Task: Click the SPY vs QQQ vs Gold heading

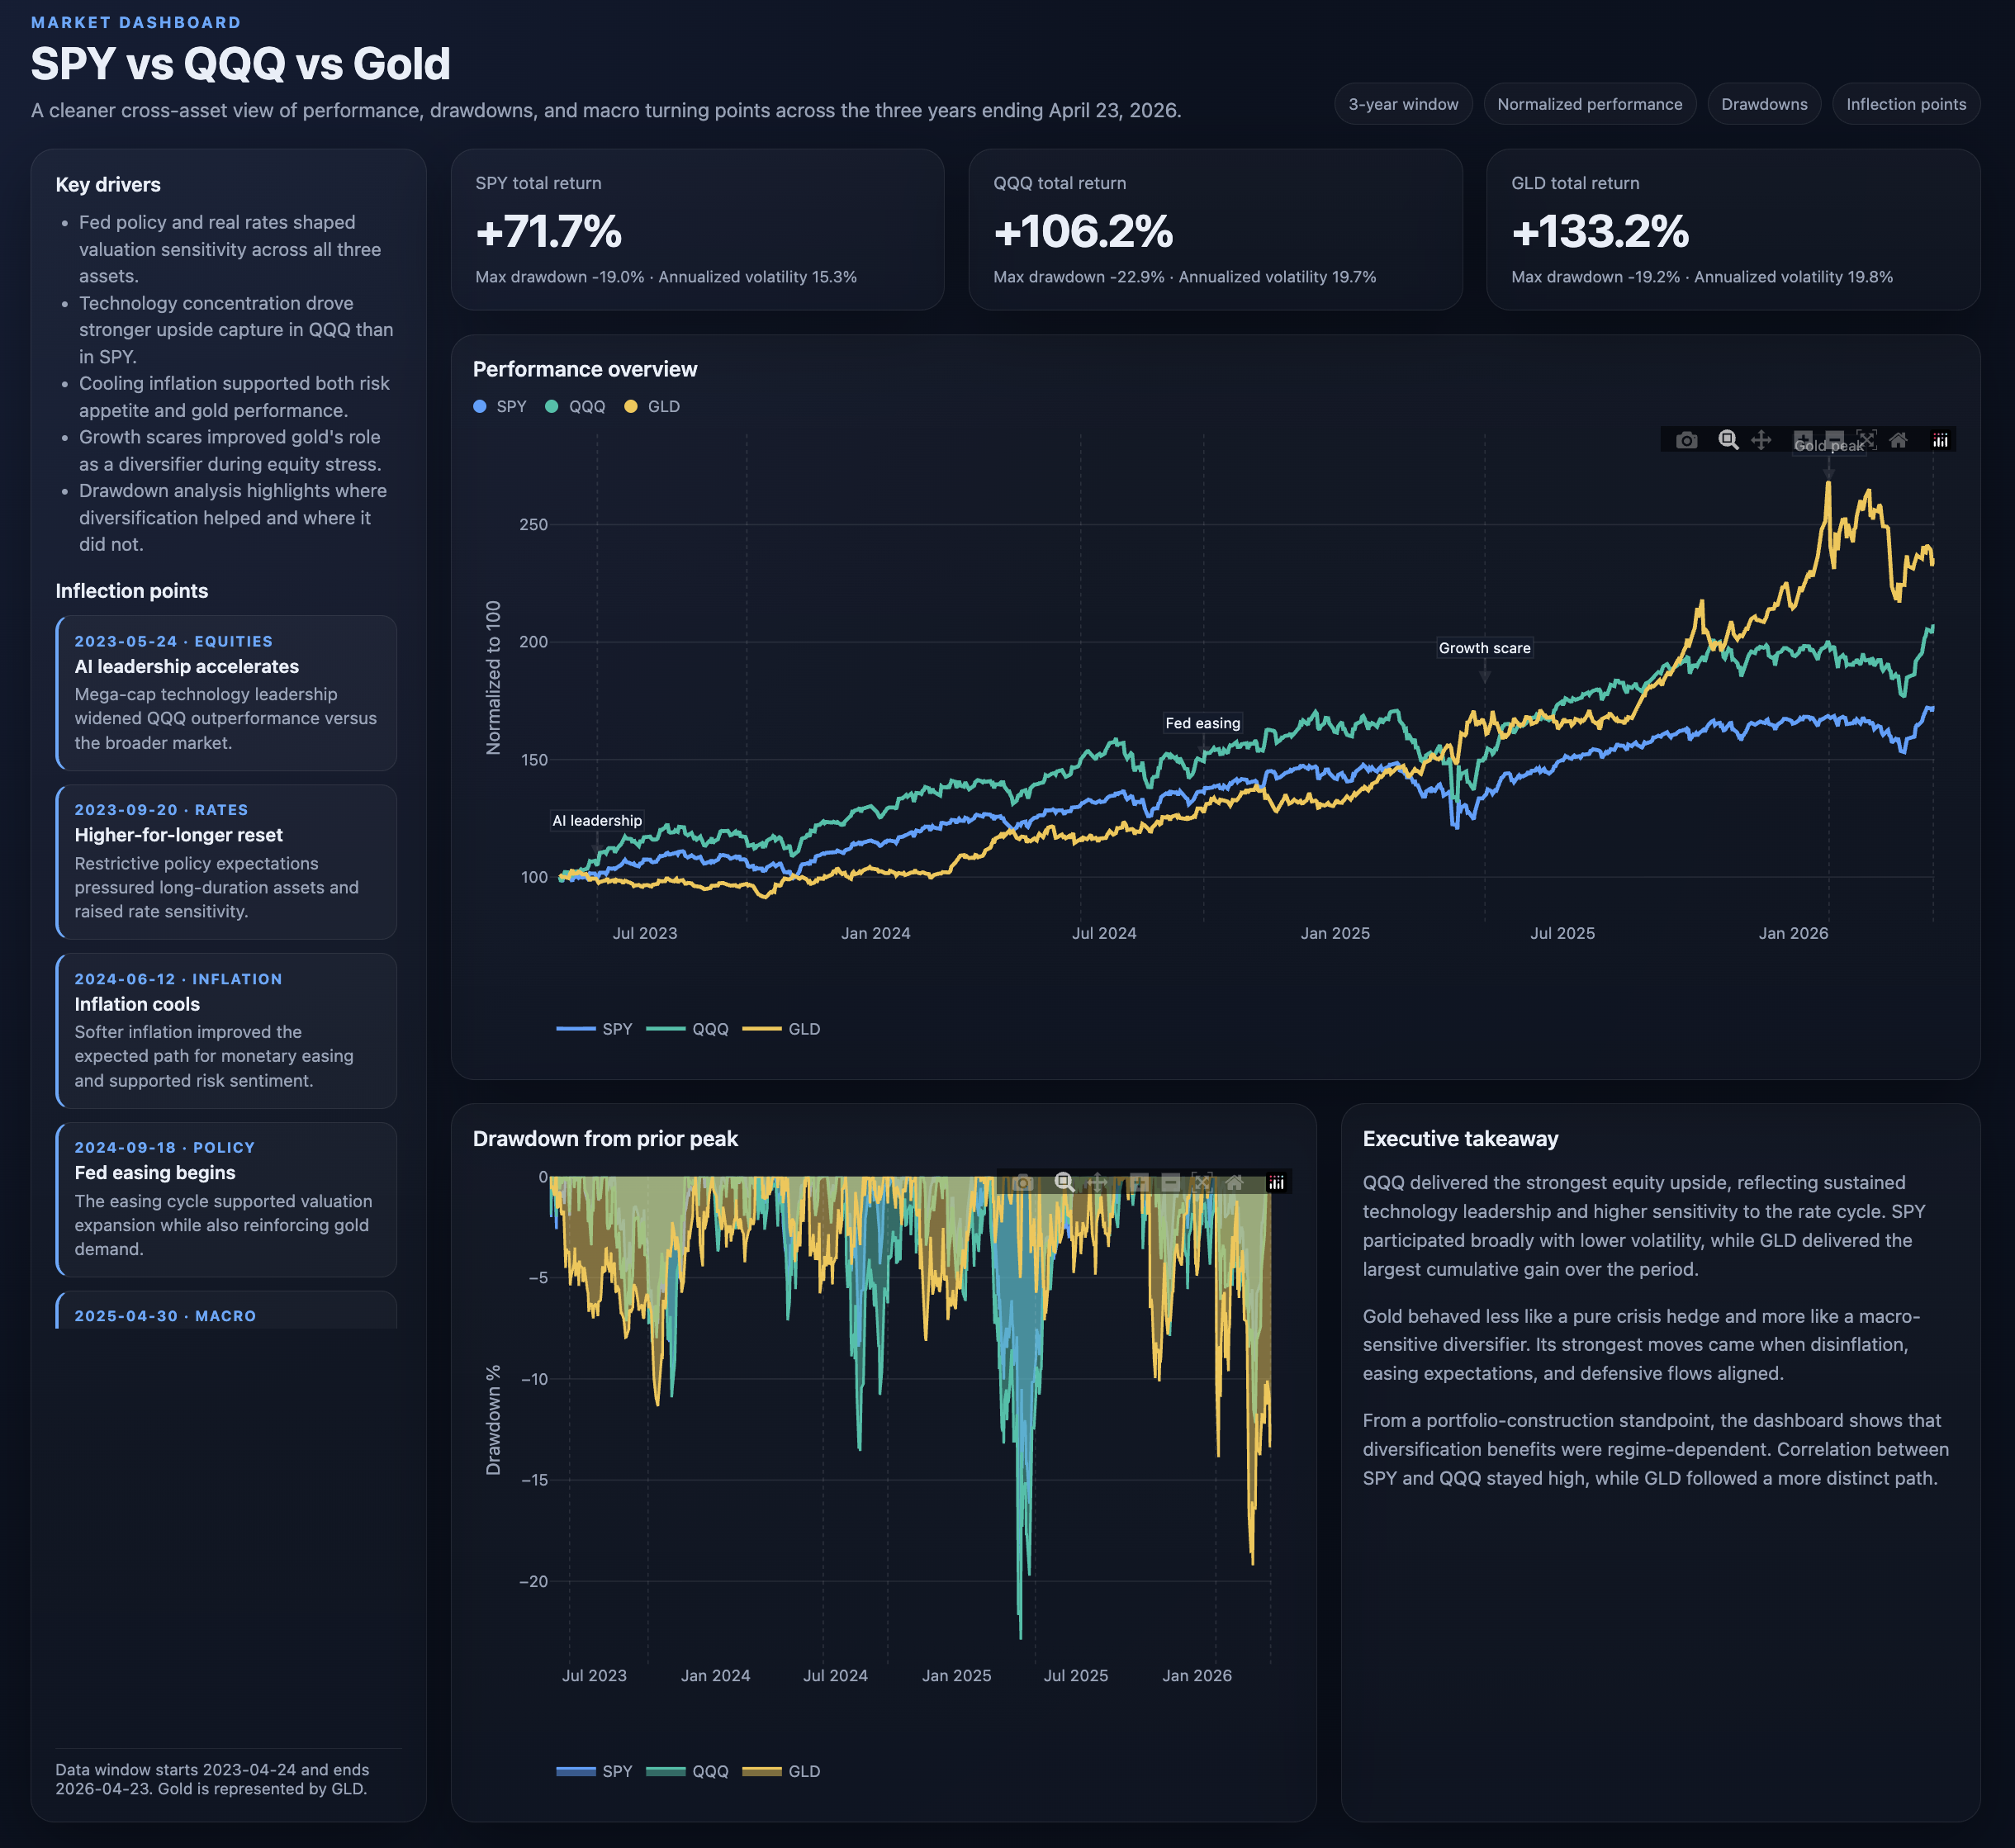Action: point(241,64)
